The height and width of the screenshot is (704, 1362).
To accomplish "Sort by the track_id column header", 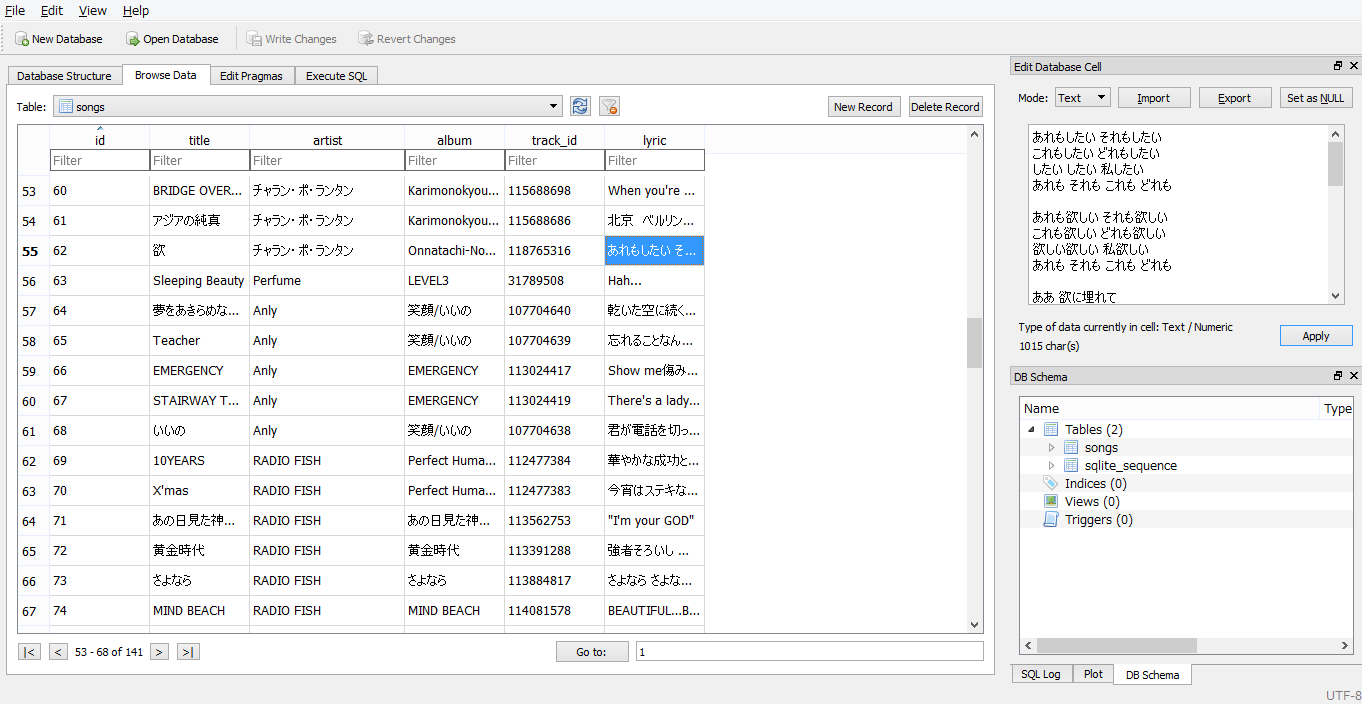I will click(x=554, y=140).
